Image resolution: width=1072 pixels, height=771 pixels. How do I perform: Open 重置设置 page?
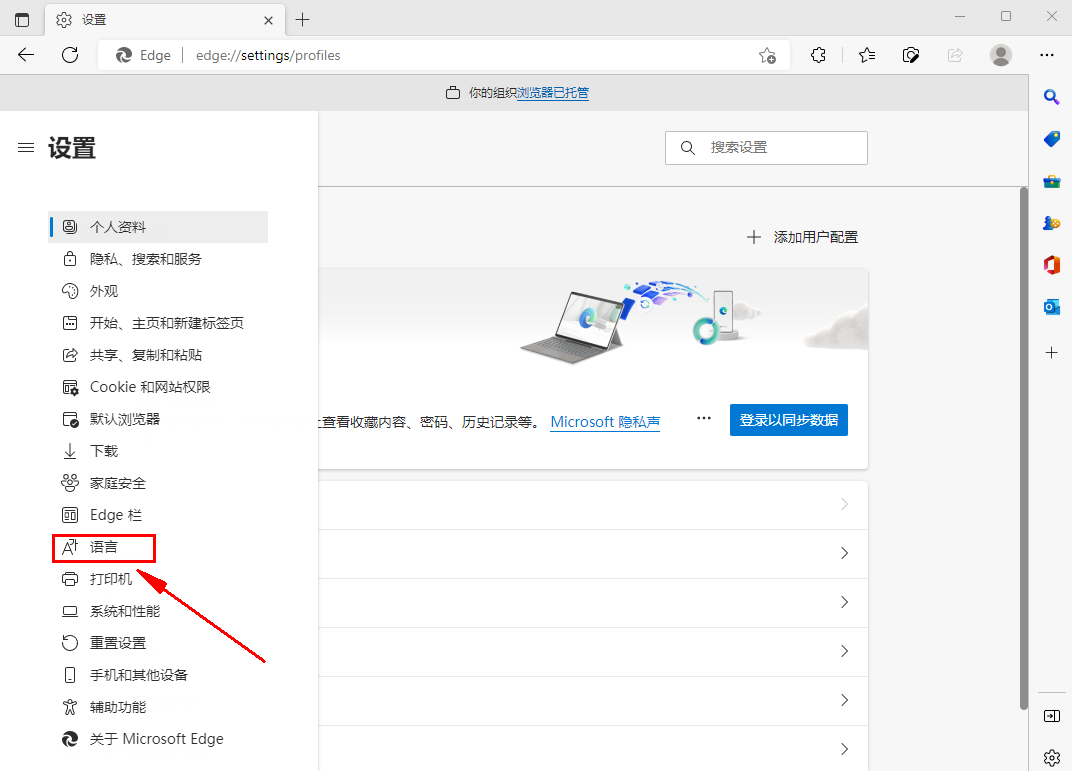(159, 643)
